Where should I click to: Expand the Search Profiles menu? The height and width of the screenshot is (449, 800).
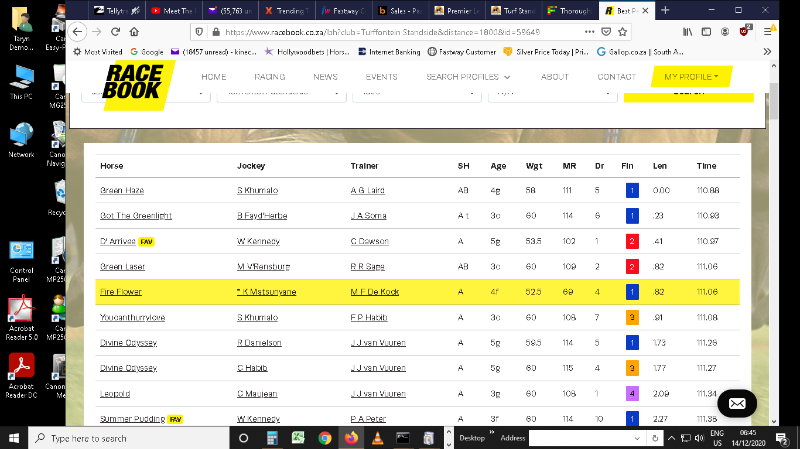pyautogui.click(x=468, y=76)
